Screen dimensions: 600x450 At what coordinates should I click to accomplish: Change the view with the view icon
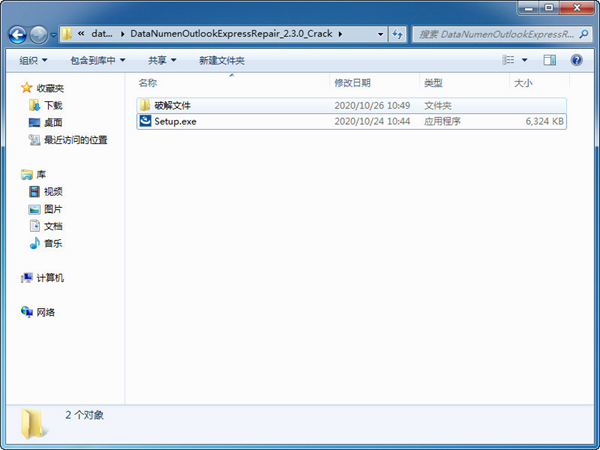point(508,60)
